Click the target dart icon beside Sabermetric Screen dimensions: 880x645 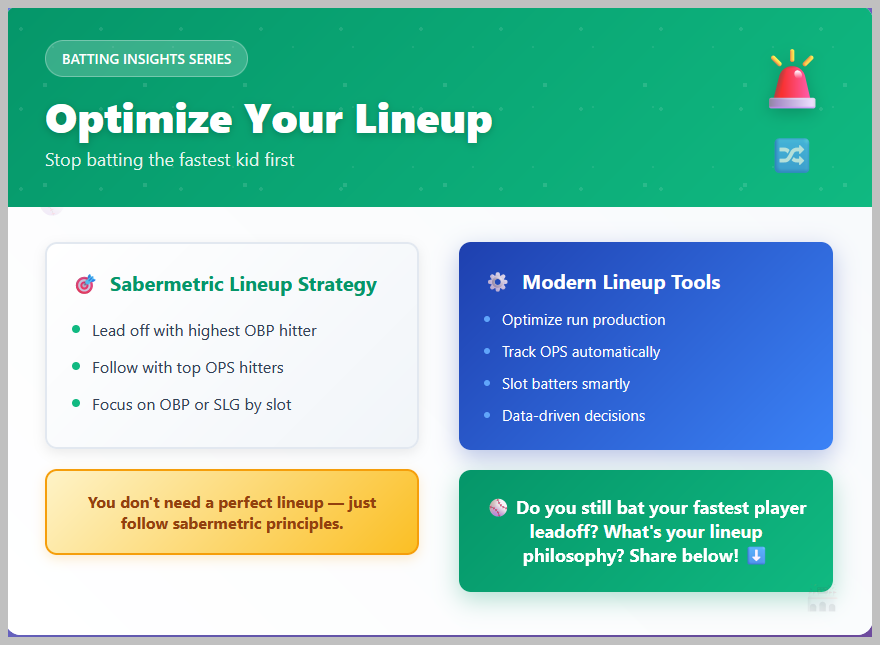tap(85, 285)
